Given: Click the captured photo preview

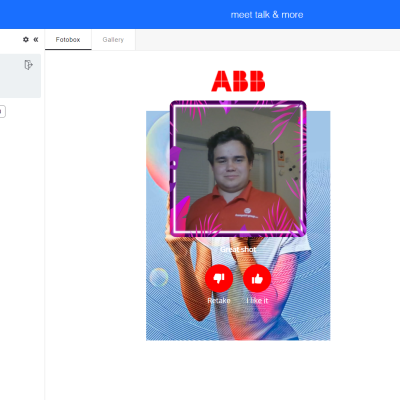Looking at the screenshot, I should pyautogui.click(x=238, y=169).
